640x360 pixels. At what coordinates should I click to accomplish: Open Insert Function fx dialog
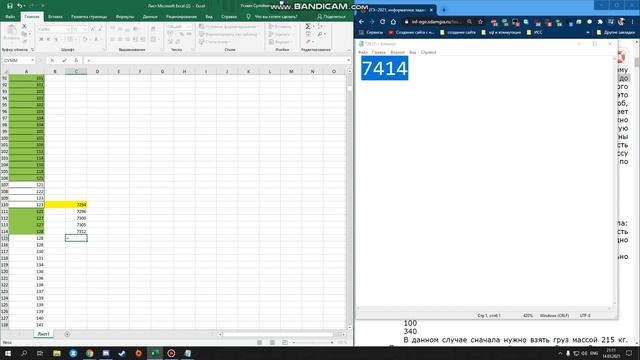[76, 60]
